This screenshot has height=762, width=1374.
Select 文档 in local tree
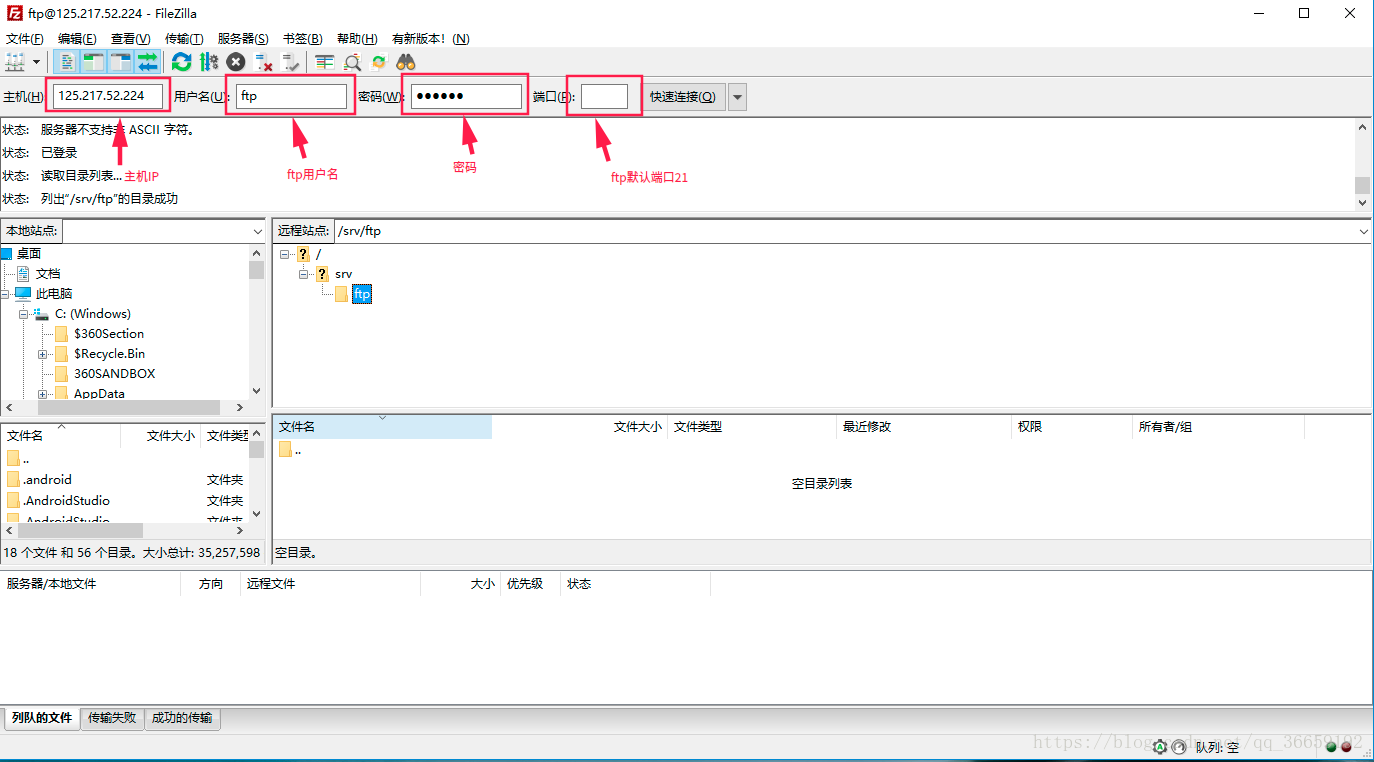(48, 274)
